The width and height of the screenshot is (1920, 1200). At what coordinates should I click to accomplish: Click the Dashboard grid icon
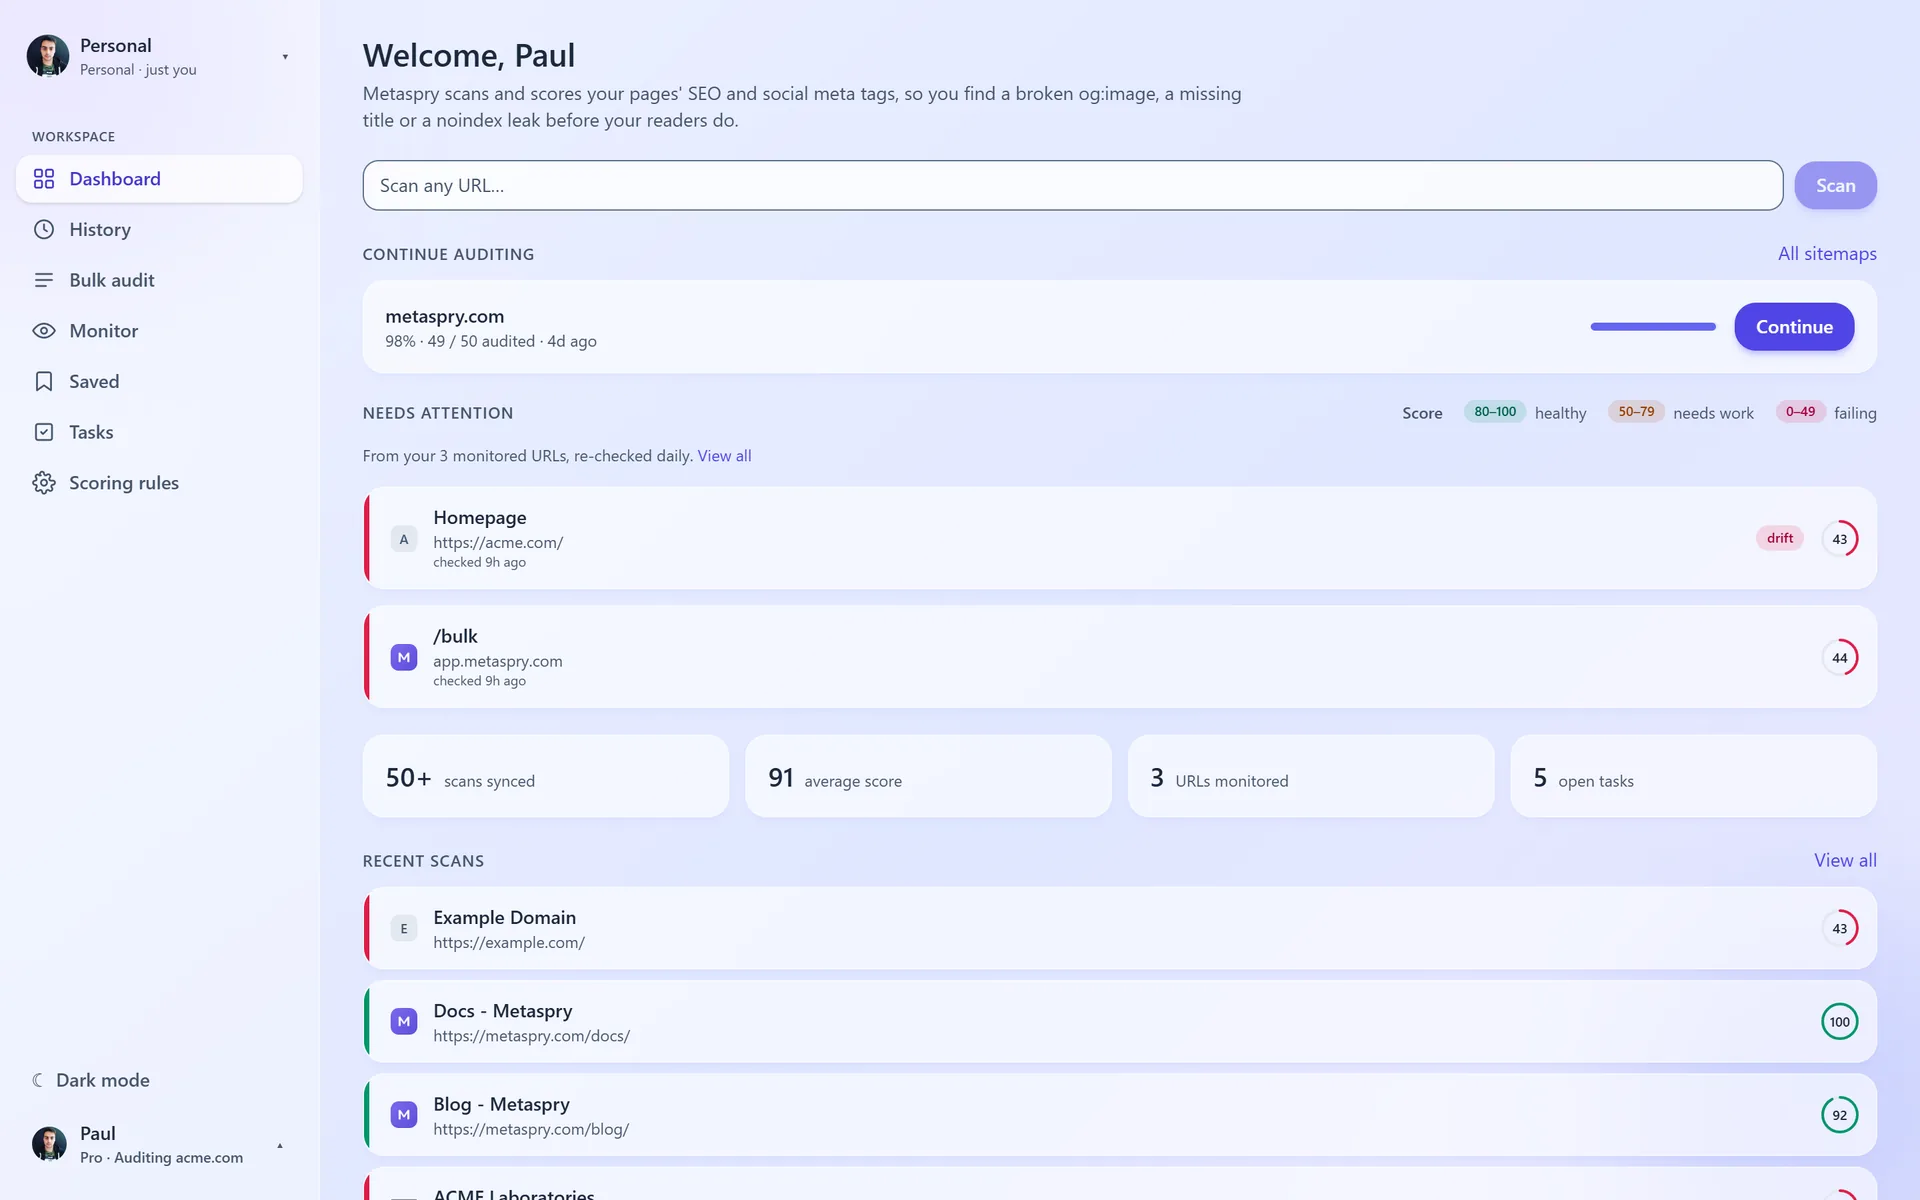click(44, 179)
